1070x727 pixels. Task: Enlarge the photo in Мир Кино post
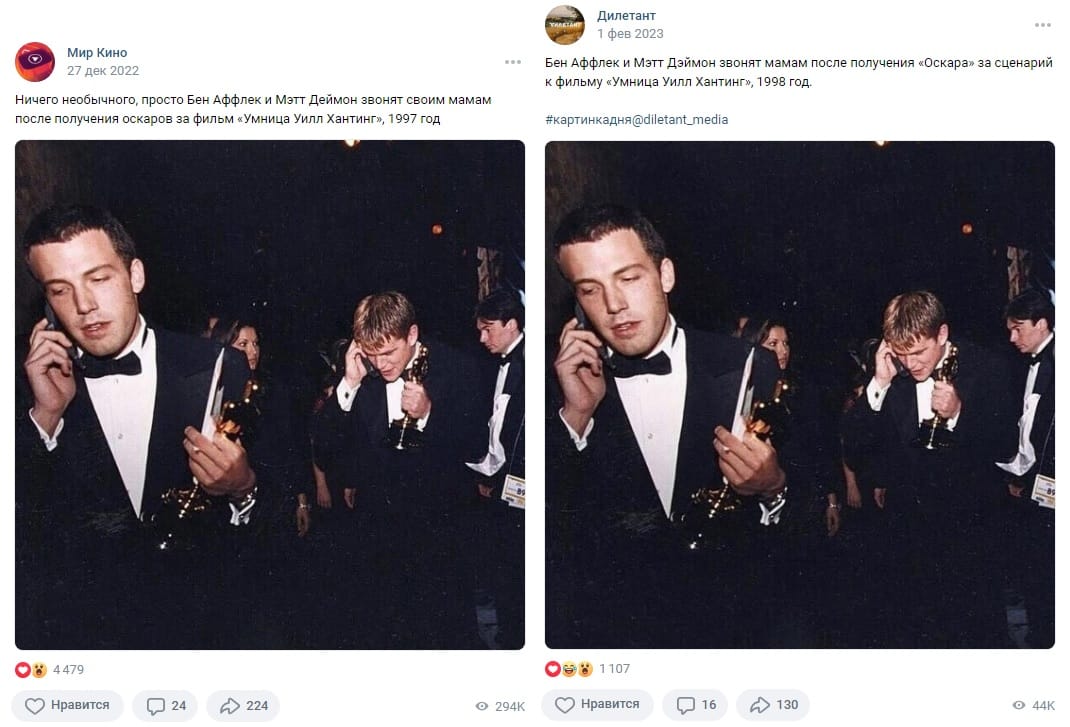tap(270, 395)
